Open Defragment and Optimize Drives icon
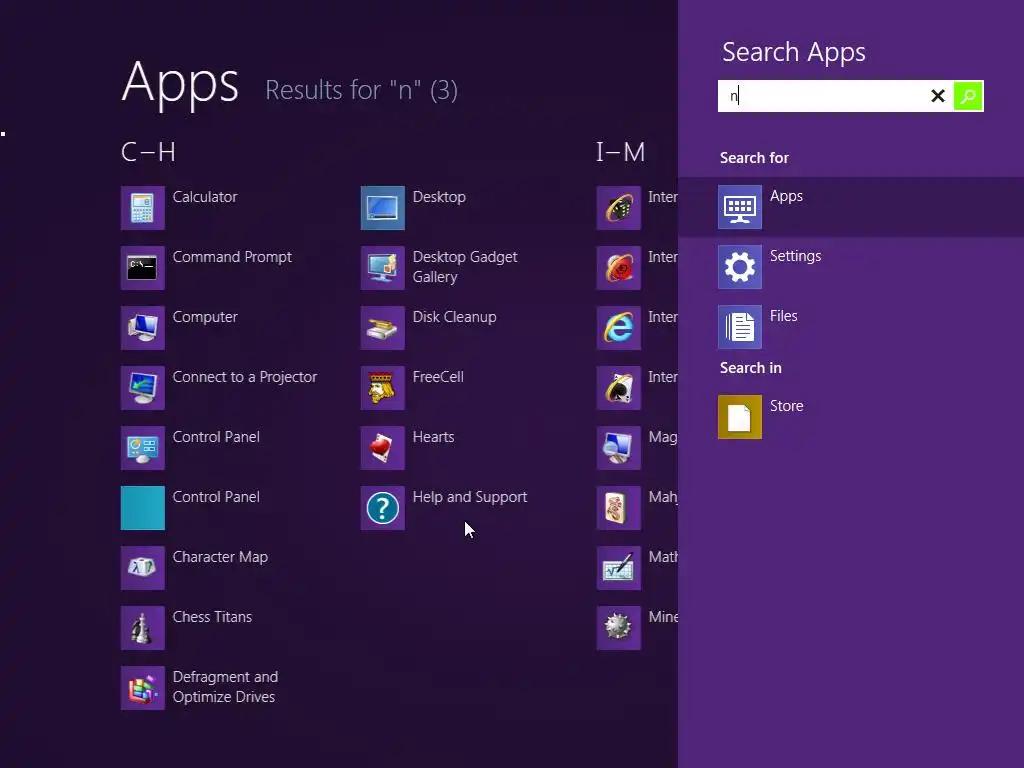Viewport: 1024px width, 768px height. pos(142,688)
